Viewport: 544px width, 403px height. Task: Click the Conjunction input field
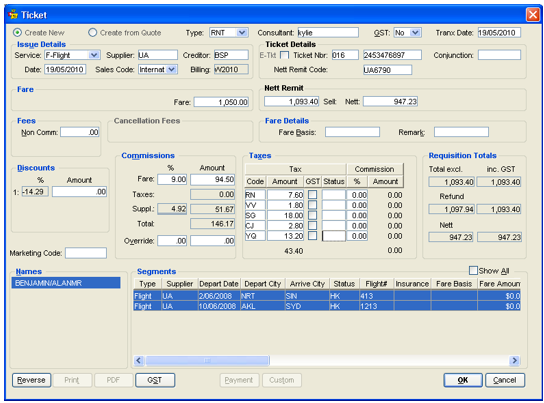499,55
